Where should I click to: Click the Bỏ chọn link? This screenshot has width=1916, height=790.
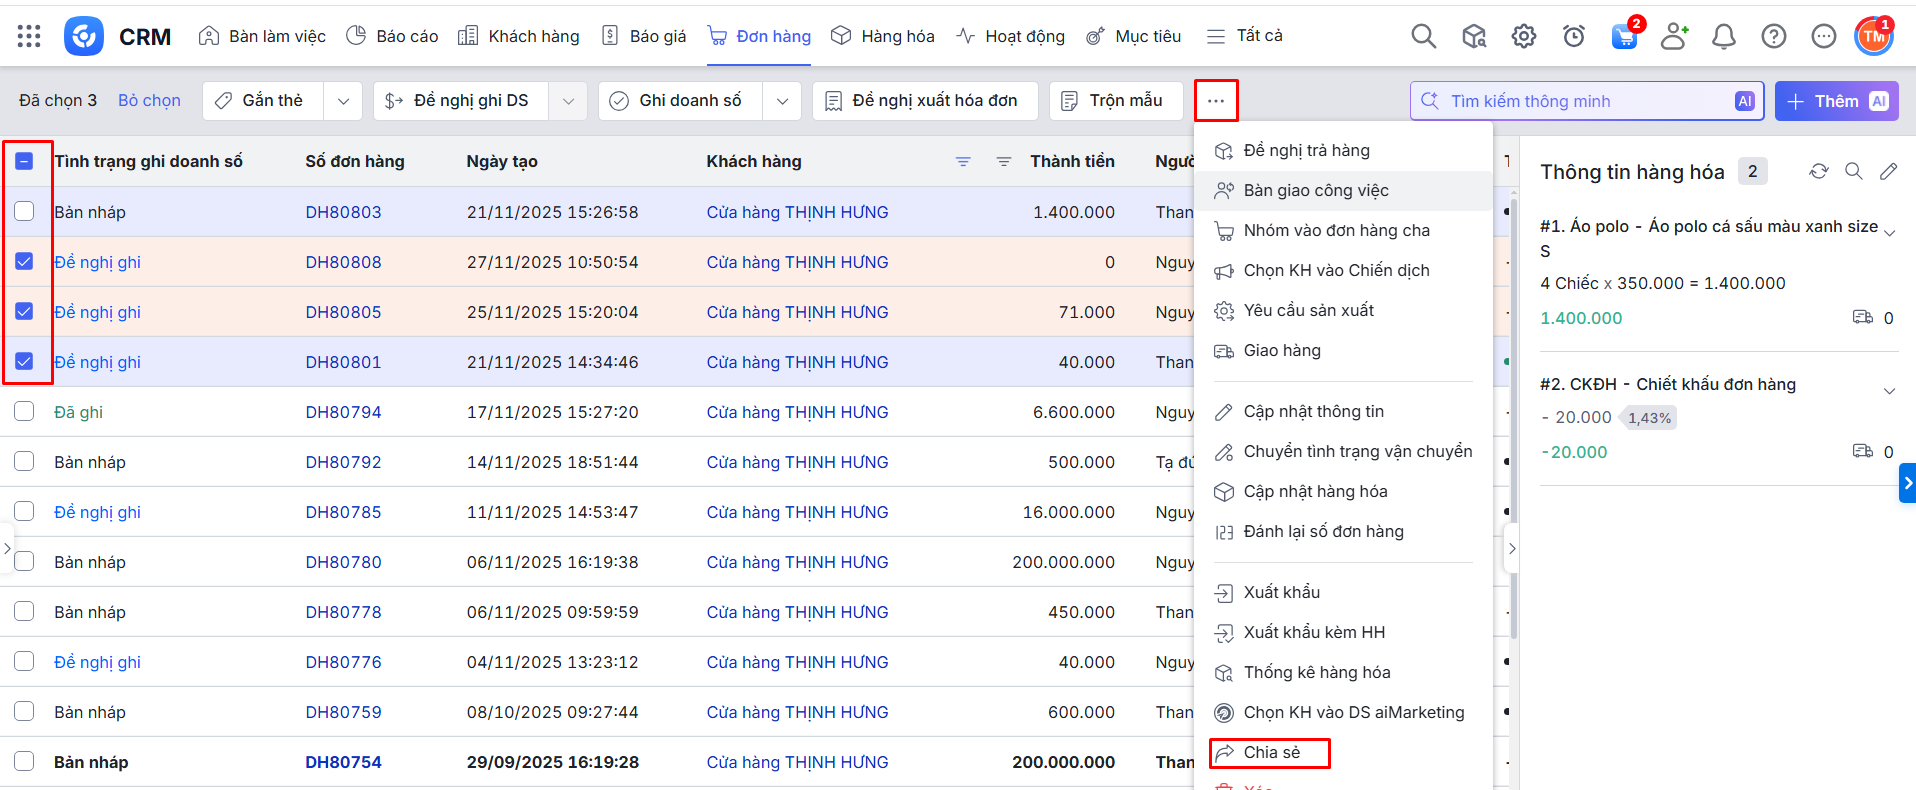click(x=149, y=100)
